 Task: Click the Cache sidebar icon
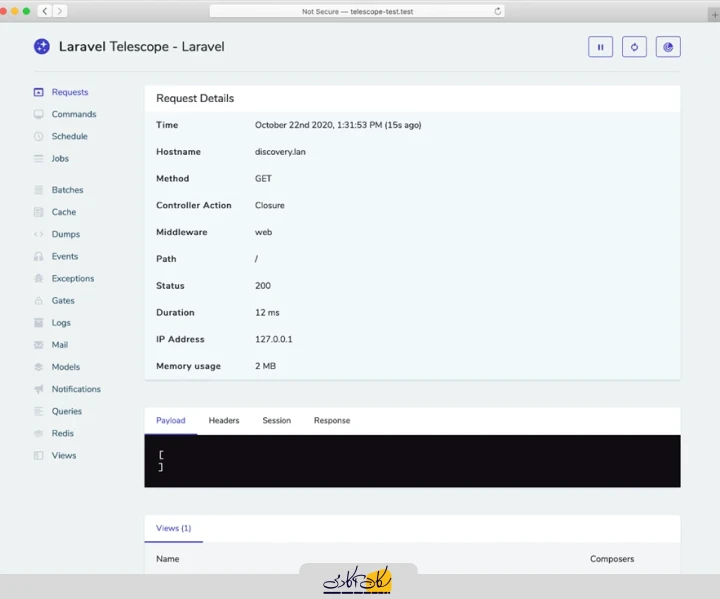click(39, 212)
